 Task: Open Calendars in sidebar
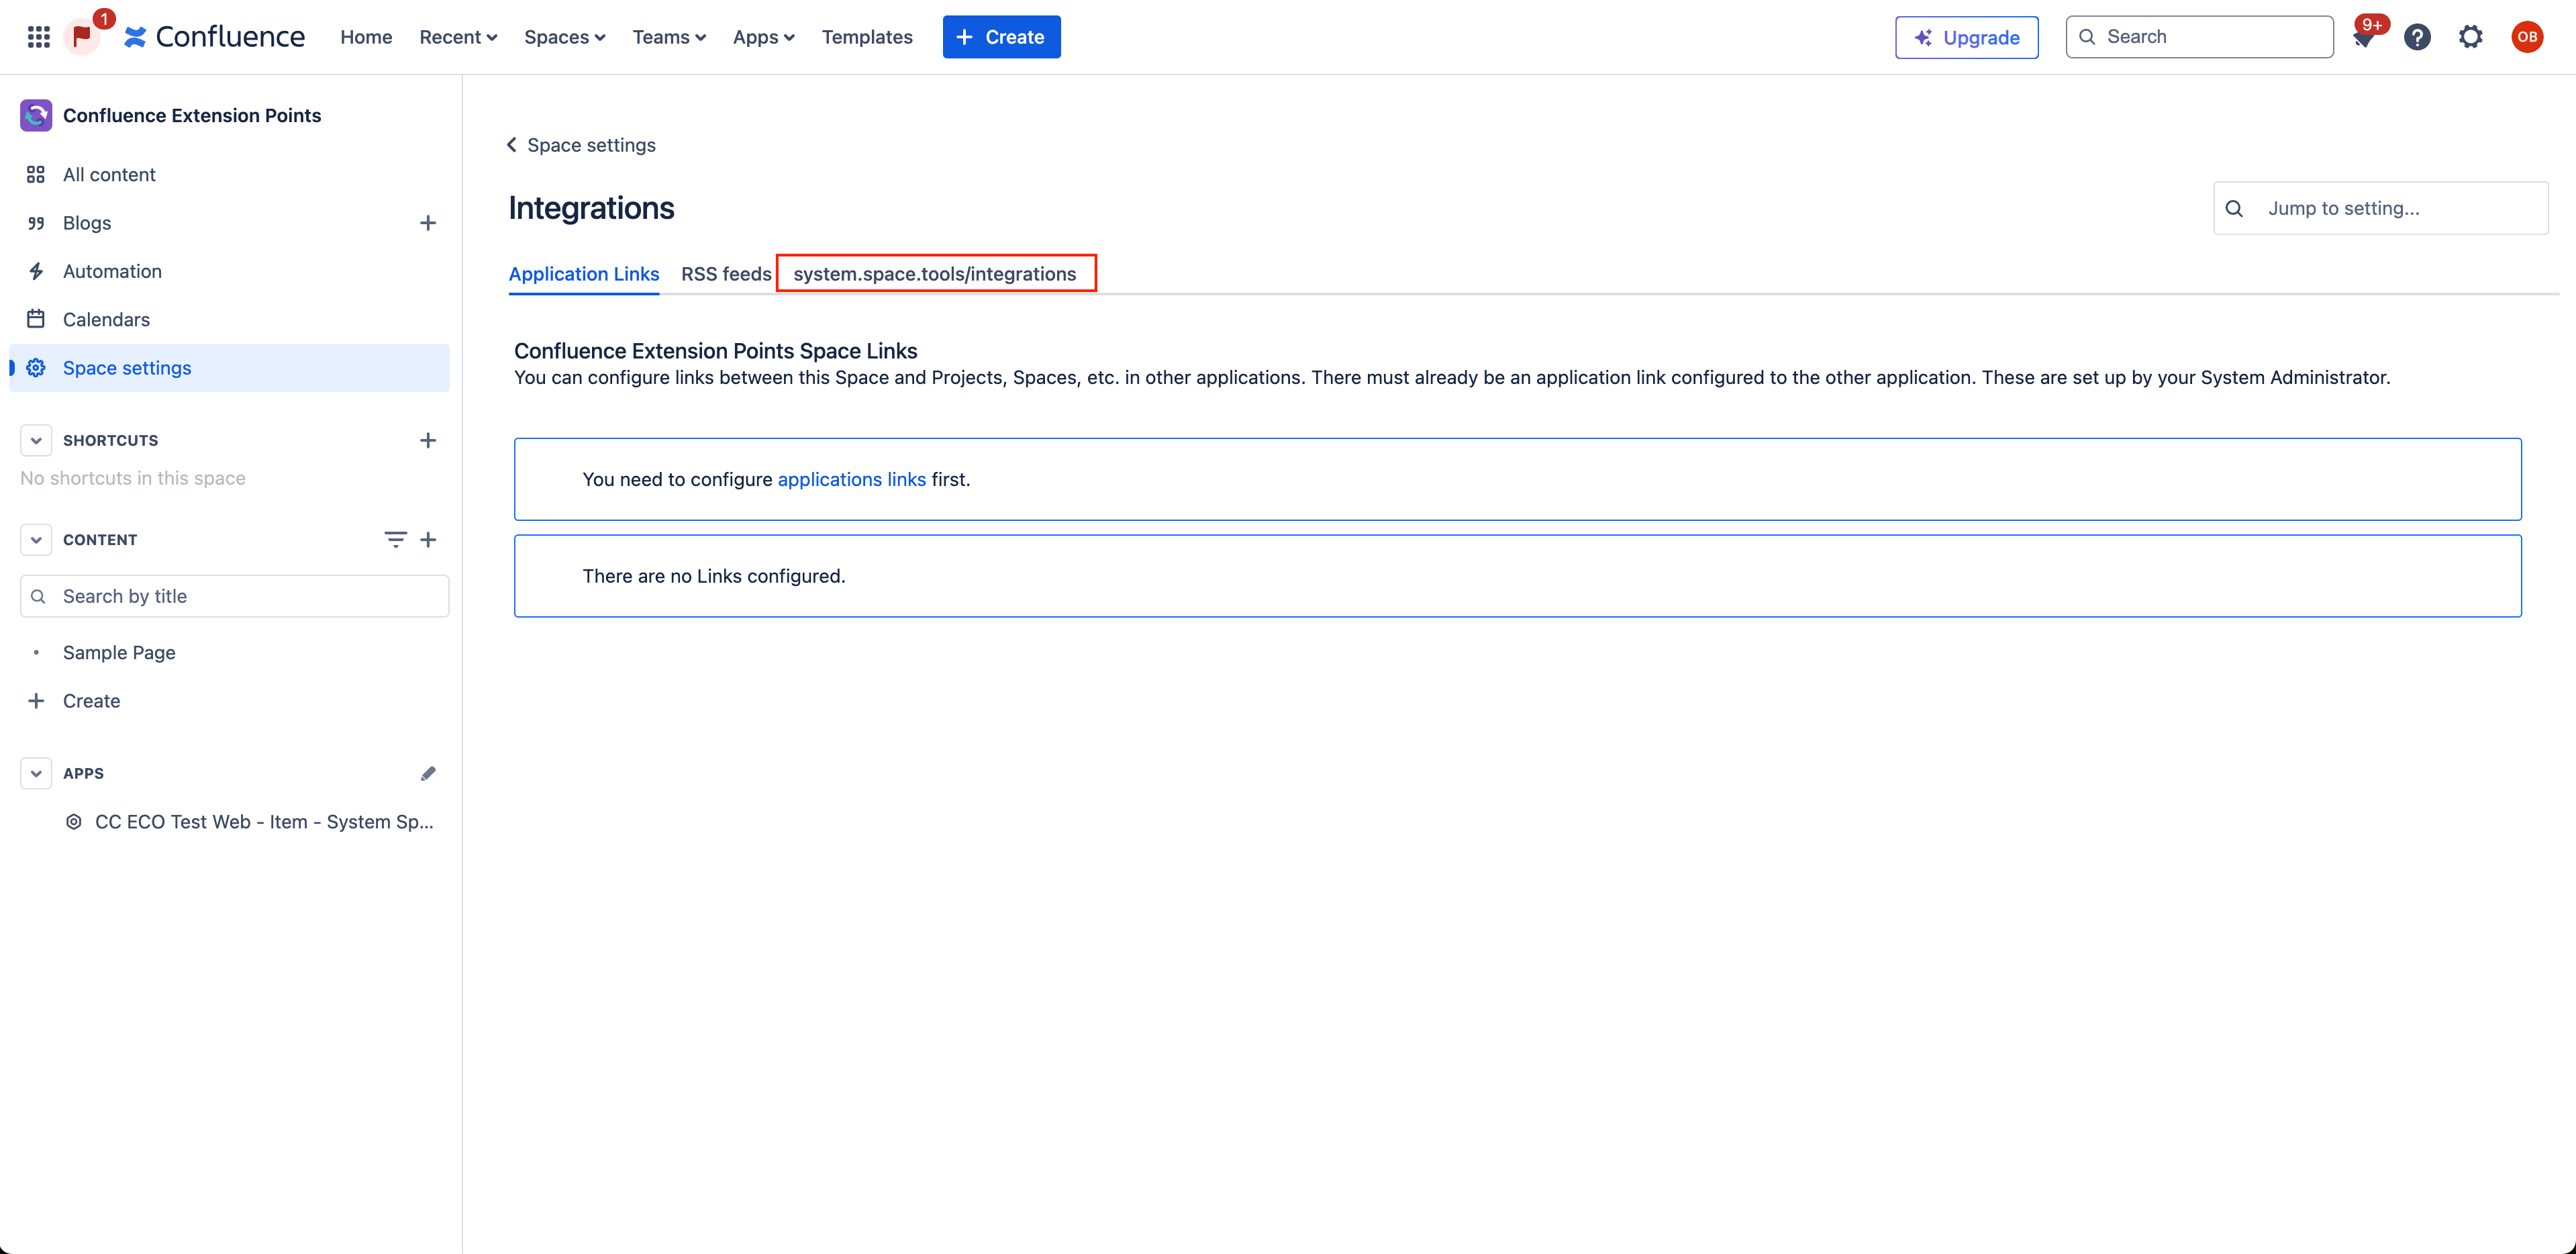106,319
